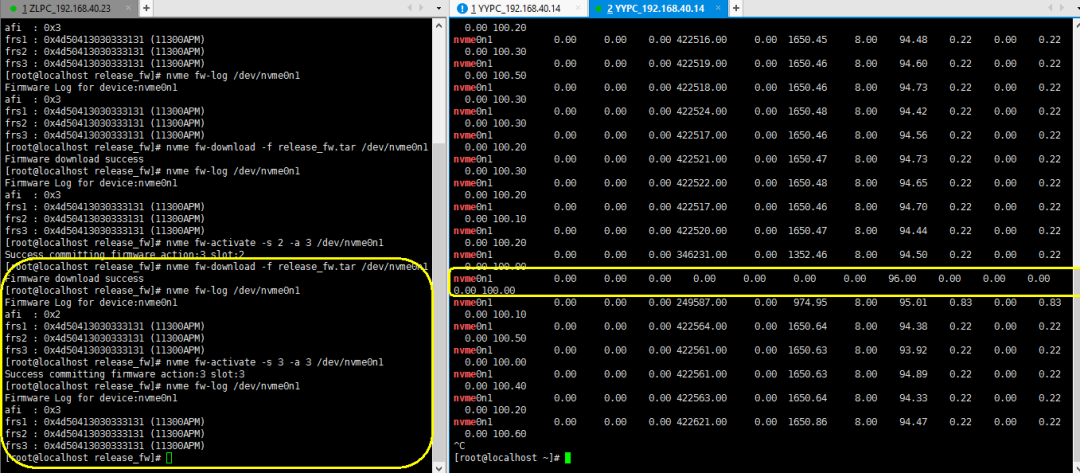
Task: Click the value 94.38
Action: pos(913,326)
